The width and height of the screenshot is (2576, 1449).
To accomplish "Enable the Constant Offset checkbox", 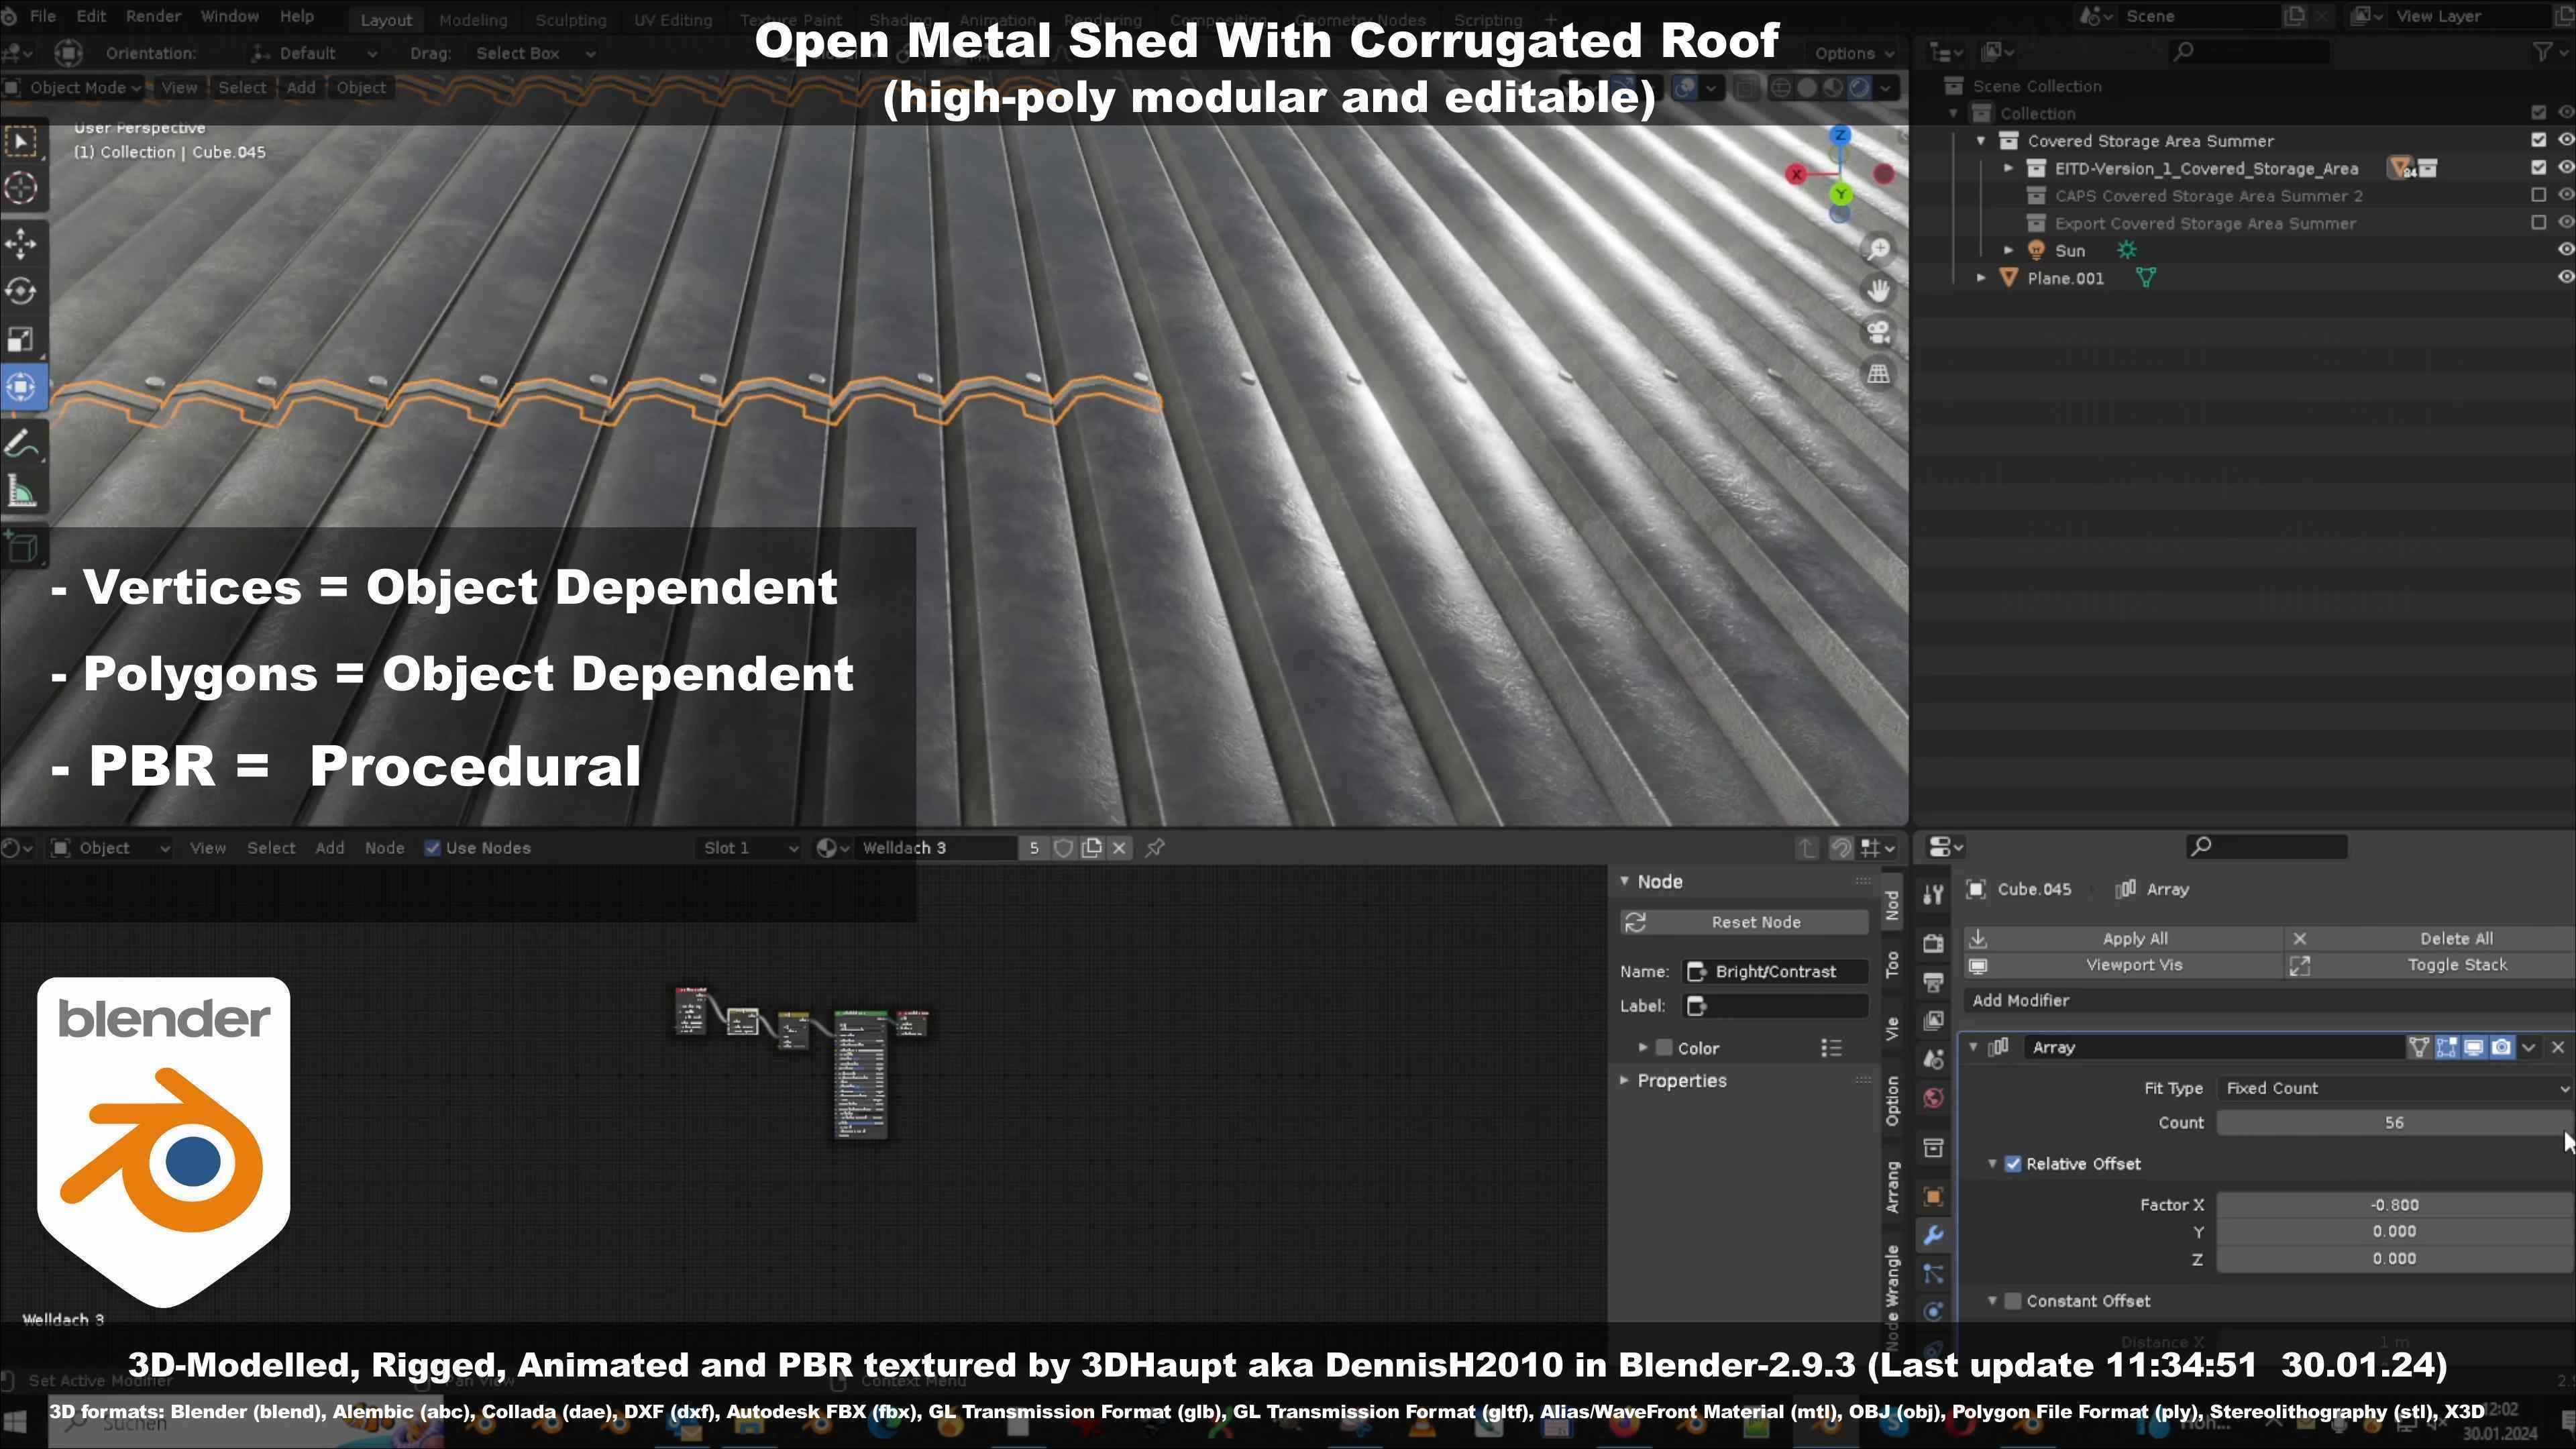I will (x=2013, y=1301).
